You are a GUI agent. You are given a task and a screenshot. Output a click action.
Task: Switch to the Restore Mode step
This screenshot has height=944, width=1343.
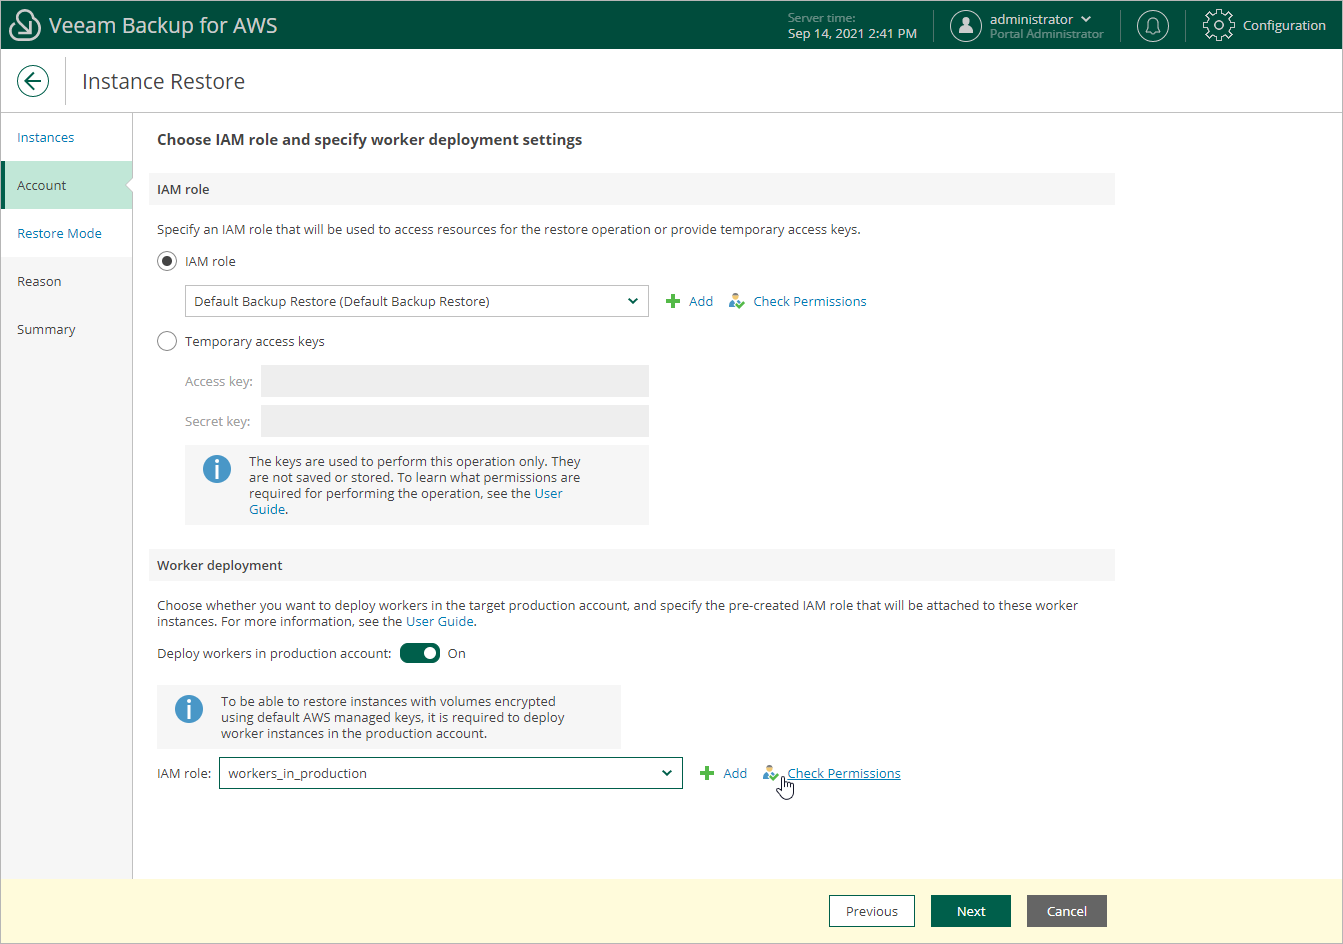click(x=59, y=233)
